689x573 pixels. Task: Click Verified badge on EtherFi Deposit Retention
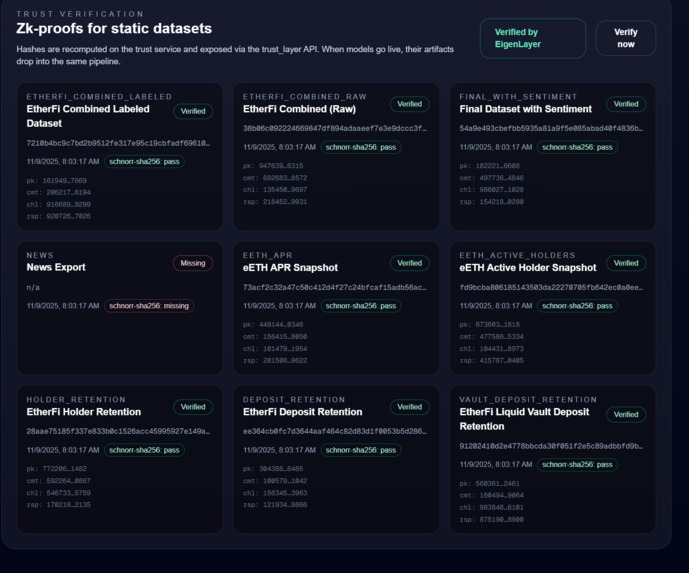coord(410,407)
